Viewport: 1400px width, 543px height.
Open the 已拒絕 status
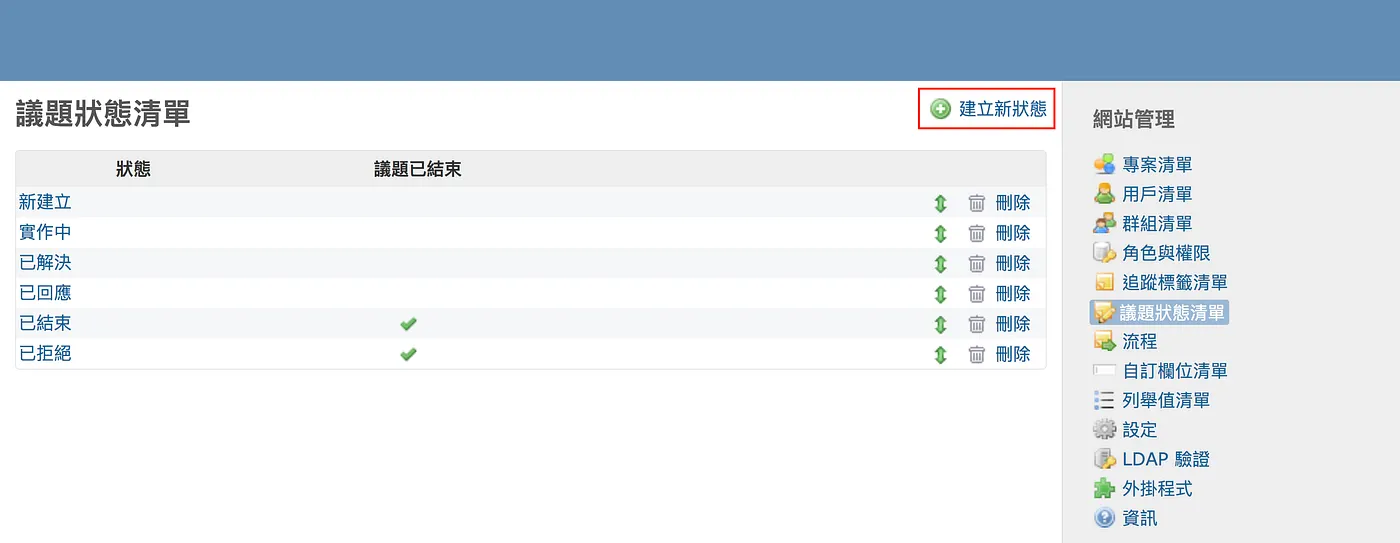click(x=45, y=353)
